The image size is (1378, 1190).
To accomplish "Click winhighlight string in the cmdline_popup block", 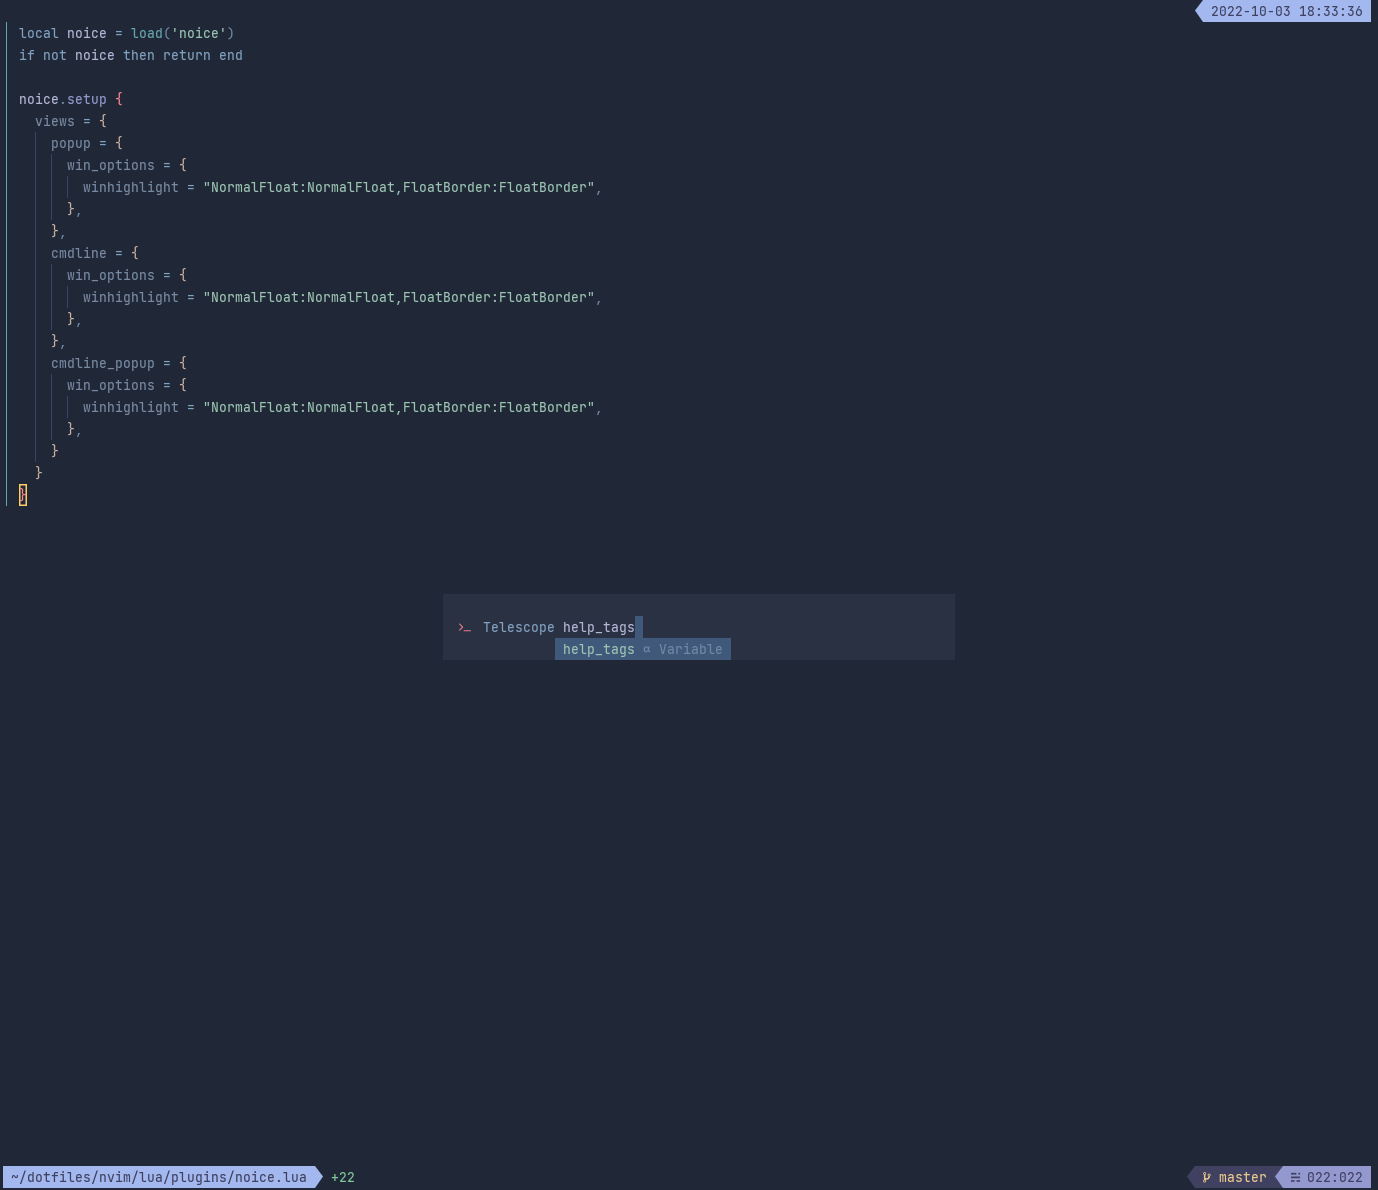I will tap(399, 407).
